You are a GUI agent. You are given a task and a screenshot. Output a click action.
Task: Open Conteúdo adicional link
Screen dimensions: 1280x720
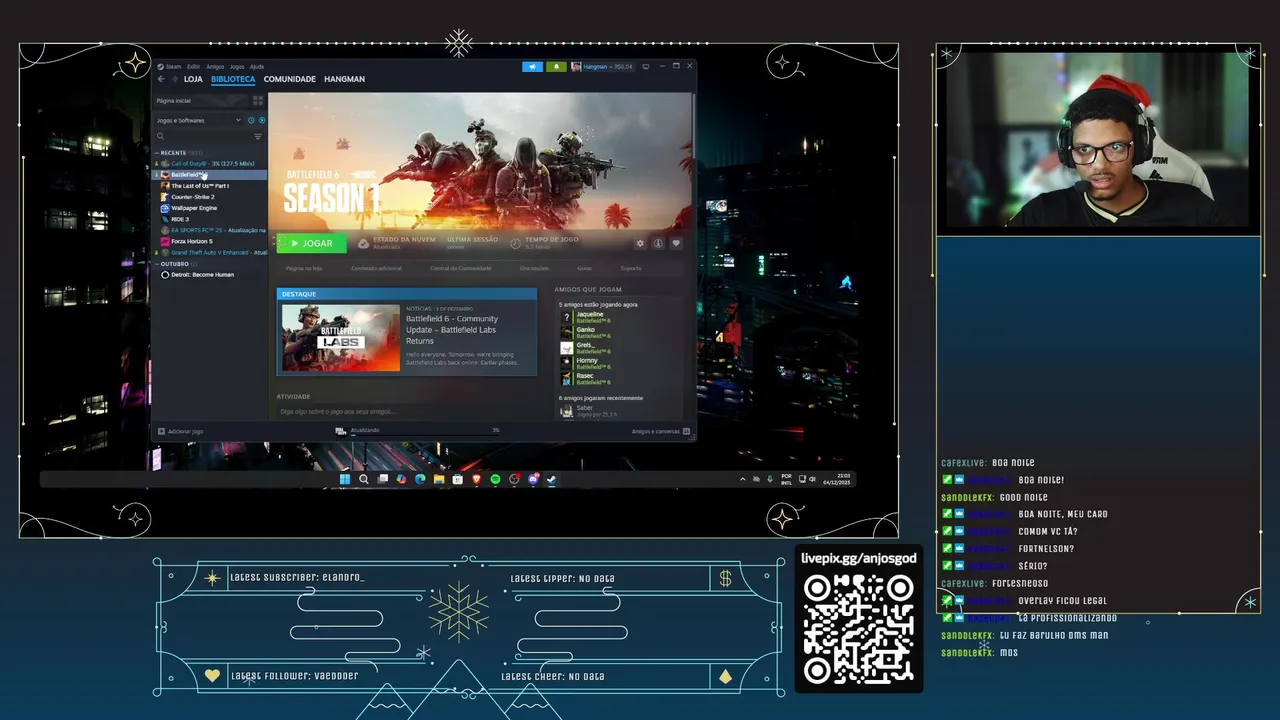pyautogui.click(x=376, y=268)
